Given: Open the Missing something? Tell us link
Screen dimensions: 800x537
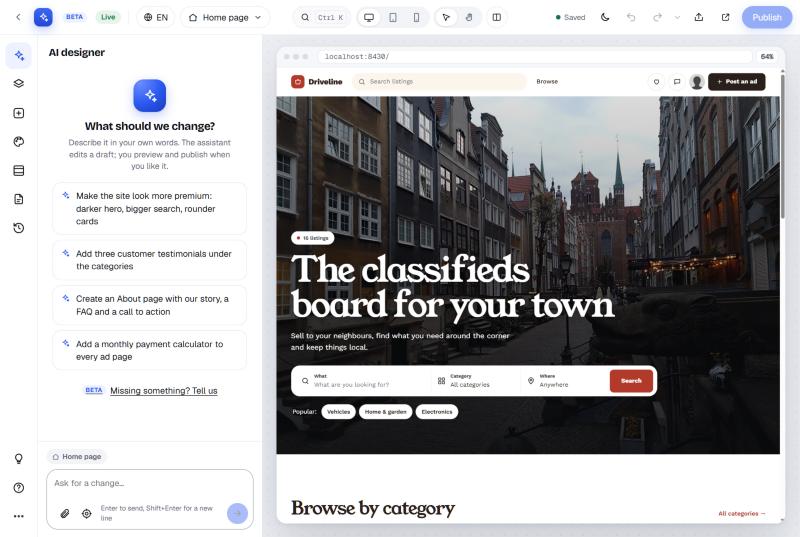Looking at the screenshot, I should click(x=164, y=391).
